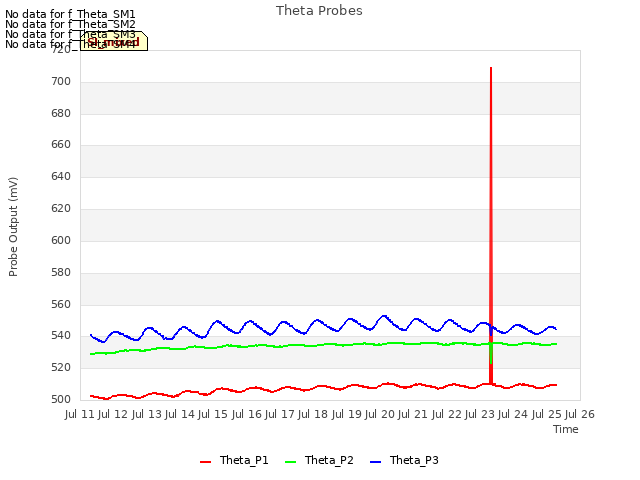Click the 520 y-axis tick label
This screenshot has width=640, height=480.
pos(61,367)
